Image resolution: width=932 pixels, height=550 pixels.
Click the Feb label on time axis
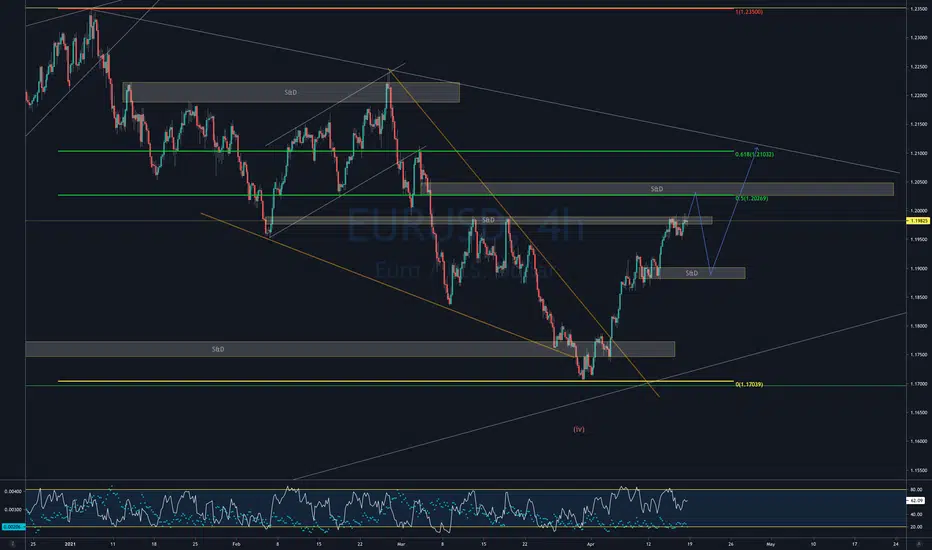[236, 543]
